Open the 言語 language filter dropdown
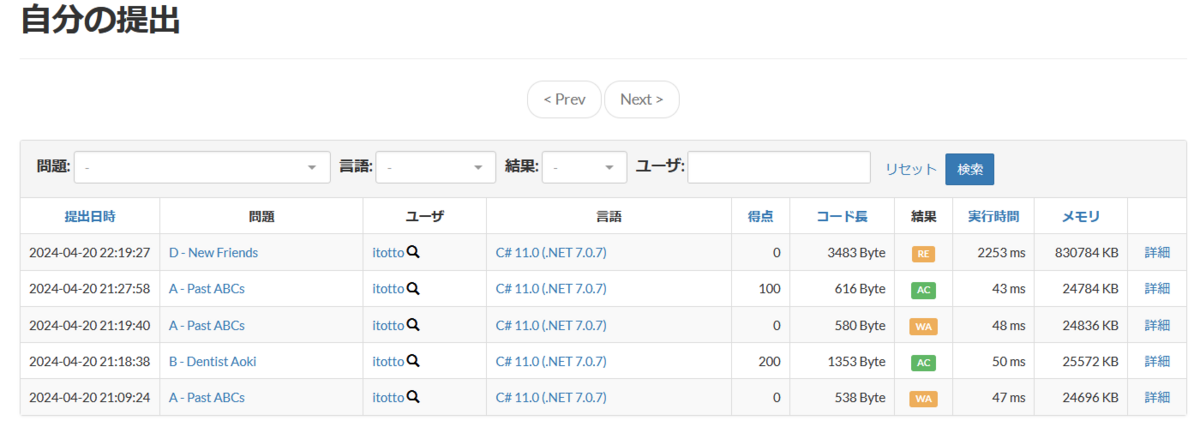 [436, 167]
